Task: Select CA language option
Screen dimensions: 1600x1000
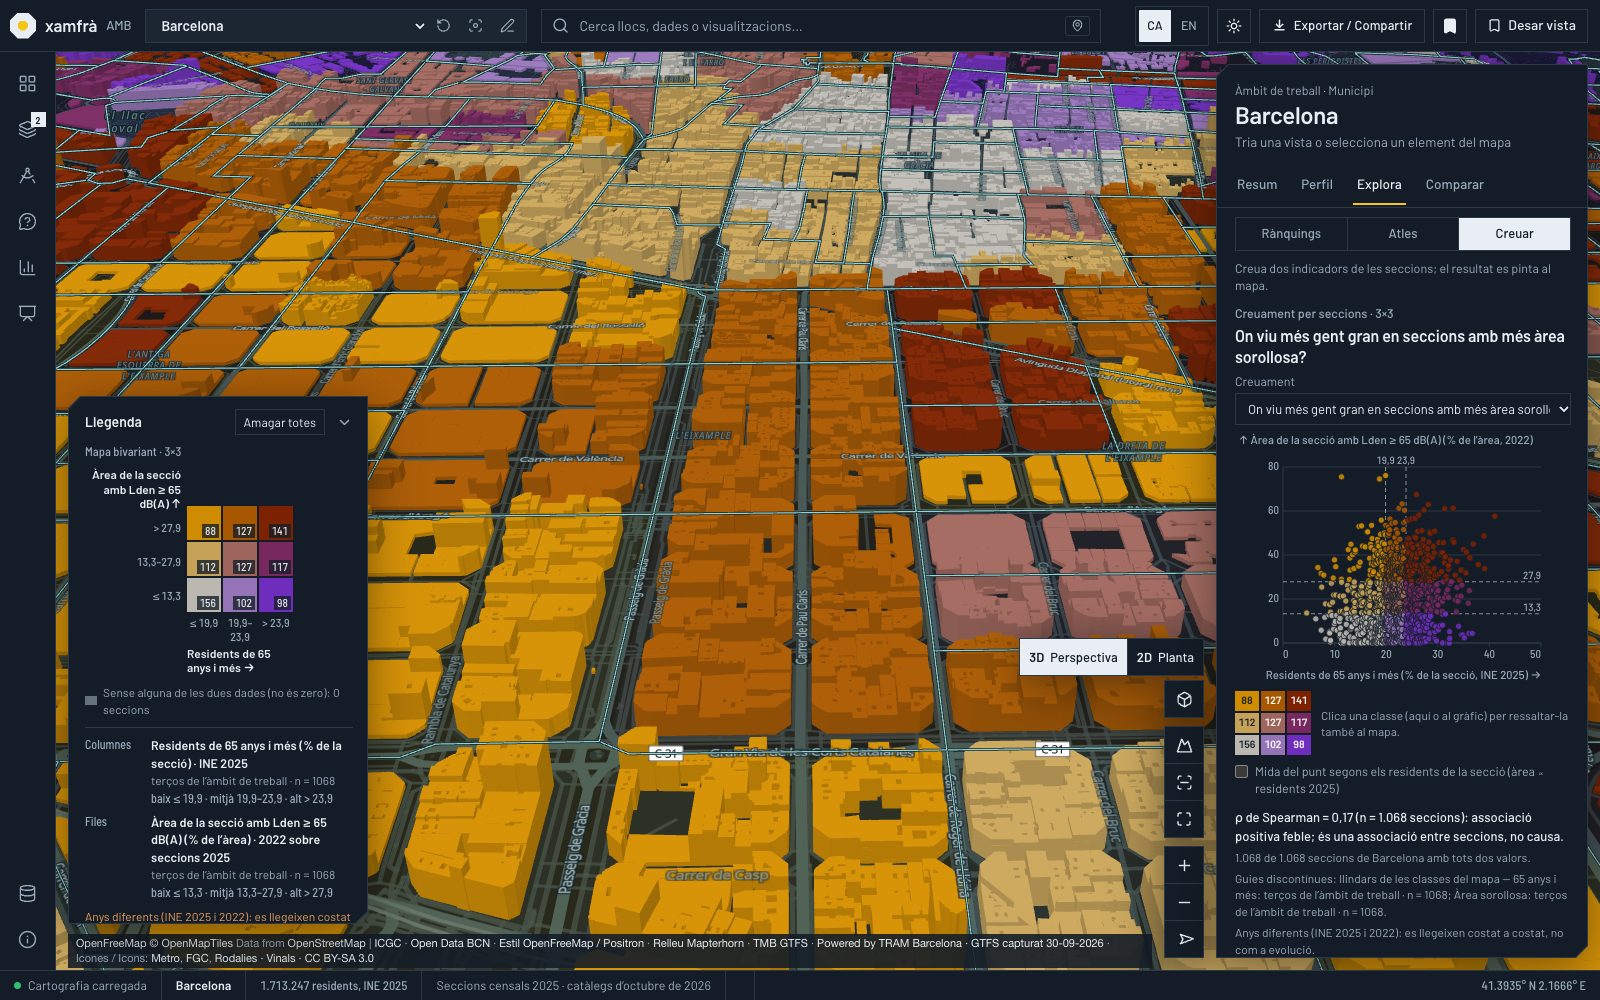Action: click(1155, 26)
